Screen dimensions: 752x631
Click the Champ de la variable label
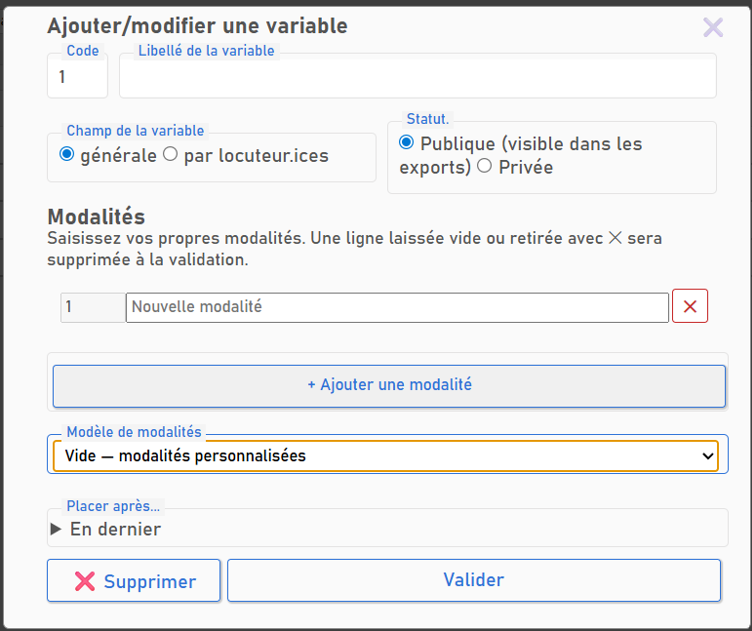[x=135, y=130]
